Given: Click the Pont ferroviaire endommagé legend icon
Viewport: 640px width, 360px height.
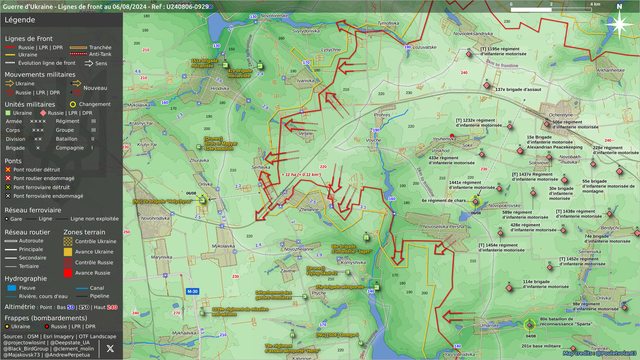Looking at the screenshot, I should coord(8,196).
